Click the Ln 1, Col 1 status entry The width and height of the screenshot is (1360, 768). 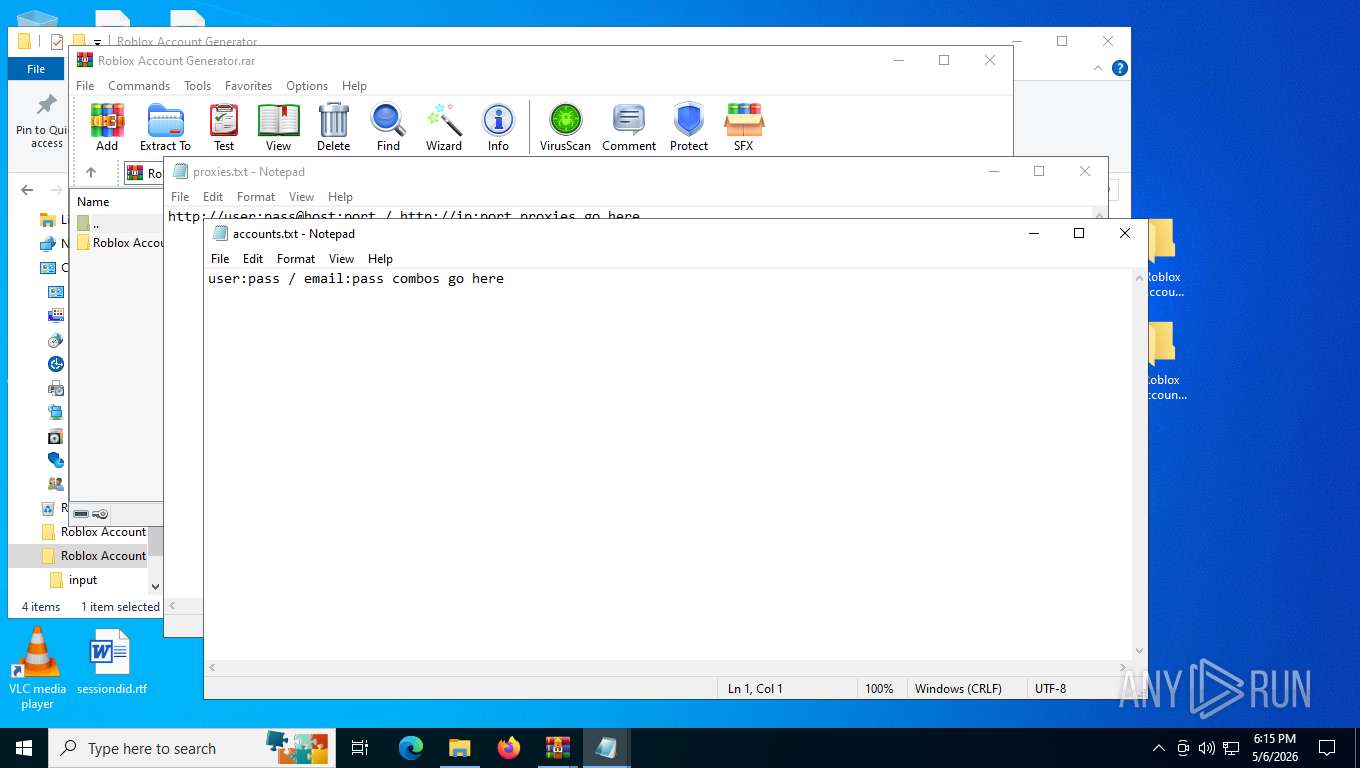[755, 689]
